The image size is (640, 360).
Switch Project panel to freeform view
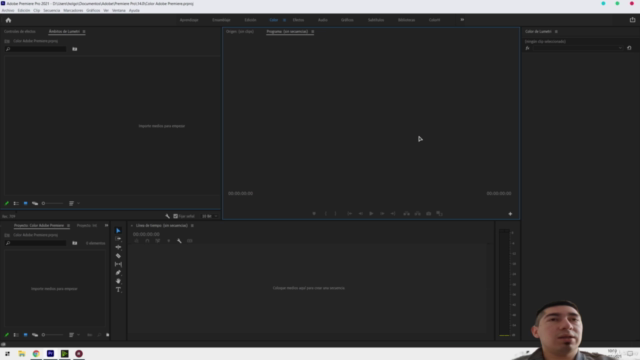coord(35,335)
